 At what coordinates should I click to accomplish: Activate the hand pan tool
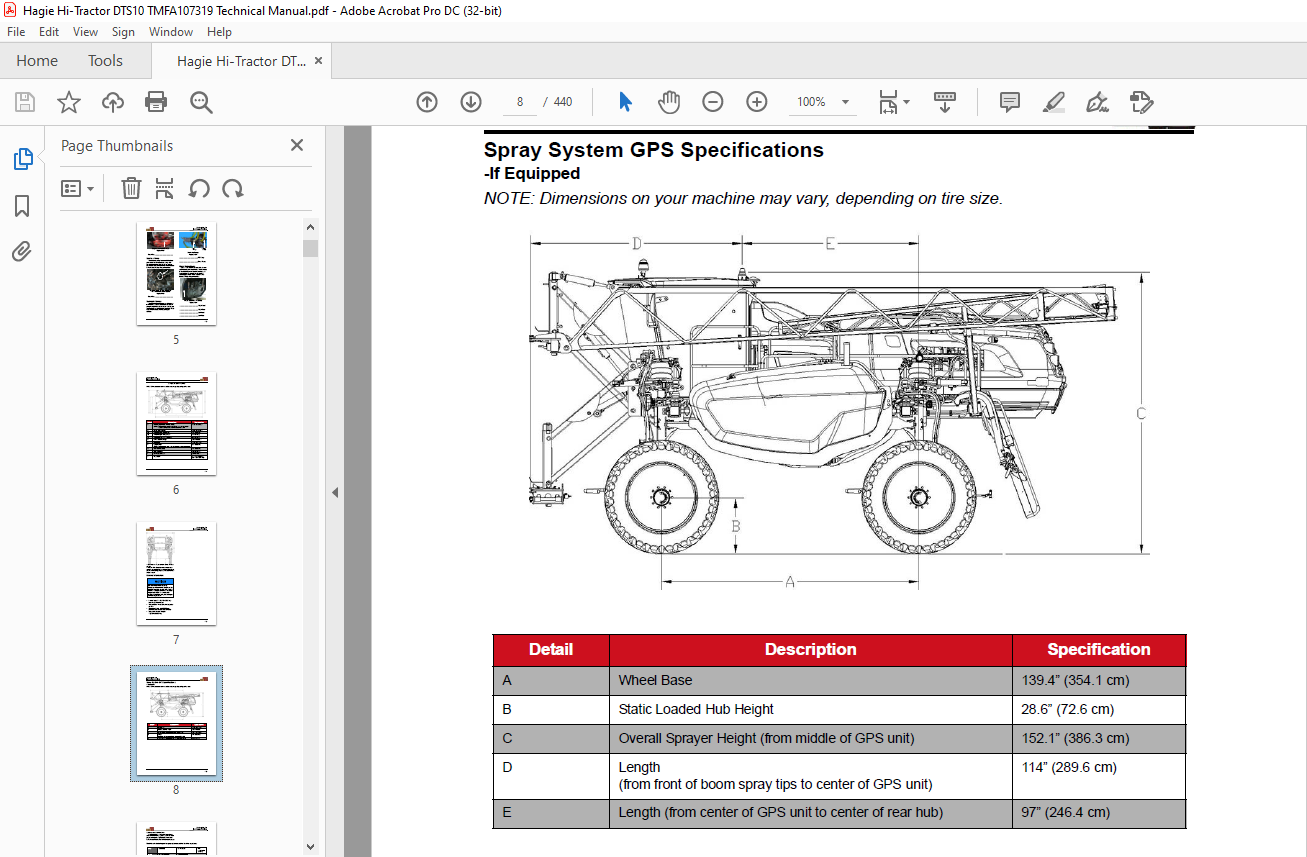pos(669,102)
